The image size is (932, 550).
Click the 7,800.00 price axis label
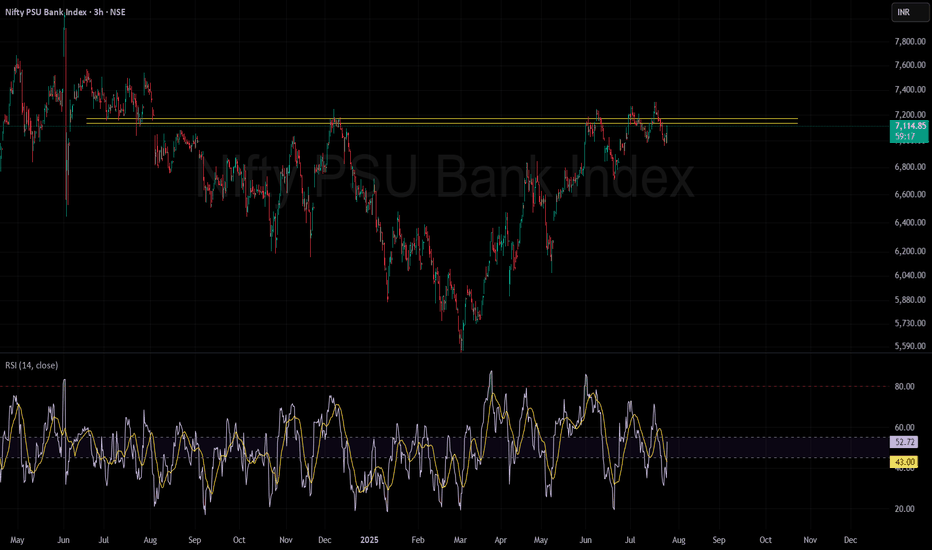click(x=910, y=42)
